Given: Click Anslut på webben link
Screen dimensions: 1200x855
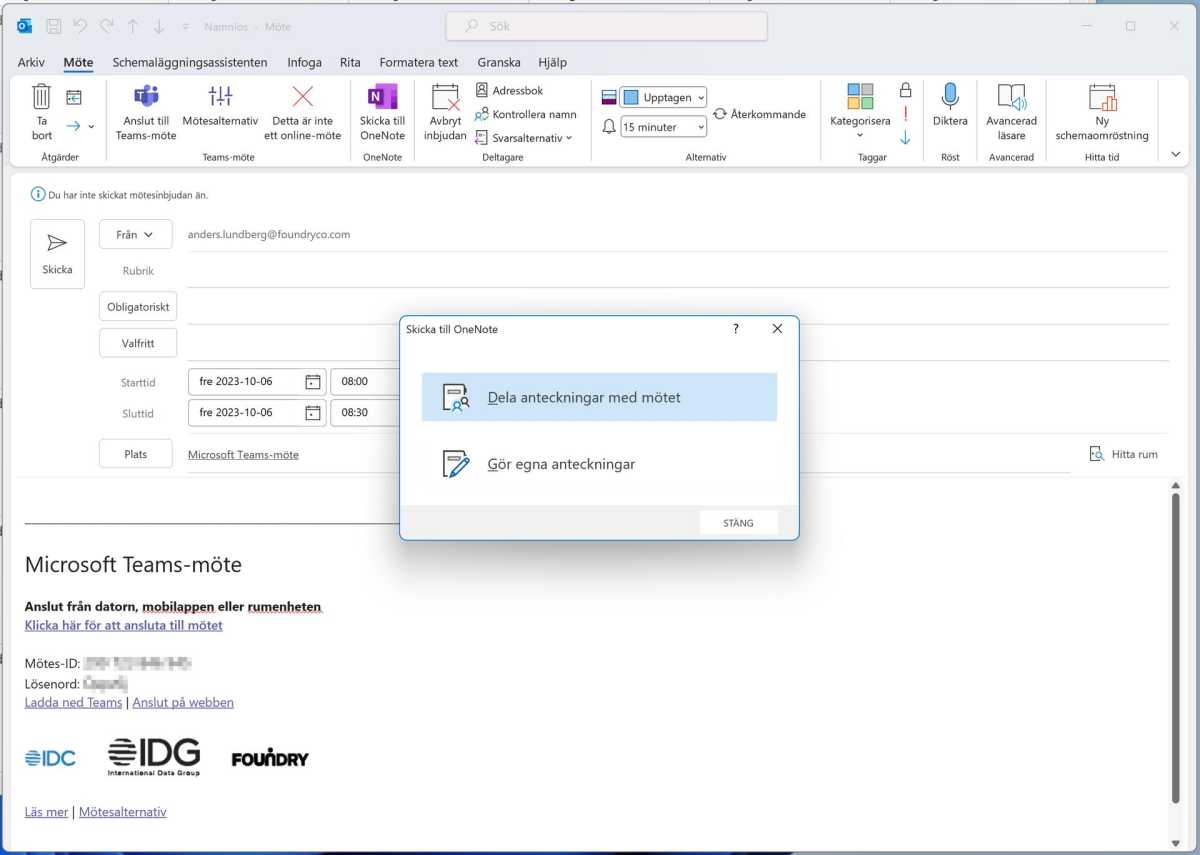Looking at the screenshot, I should coord(183,702).
